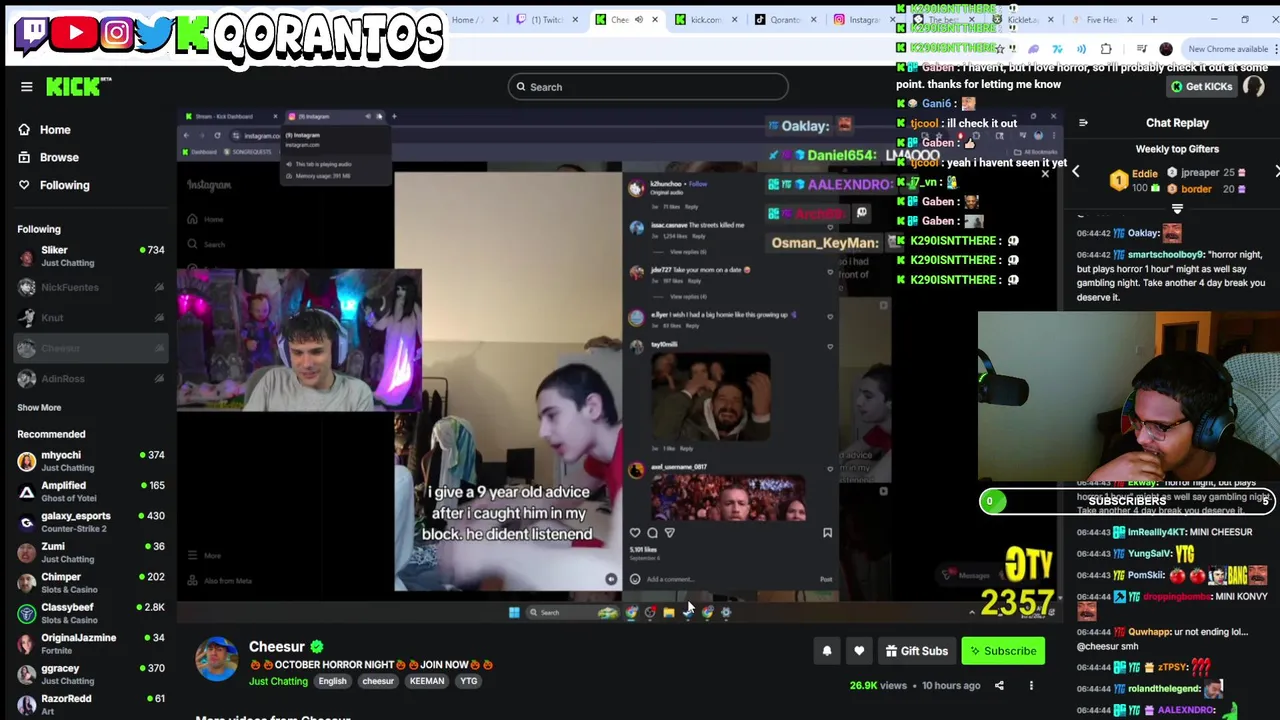This screenshot has height=720, width=1280.
Task: Click New Chrome available update button
Action: pyautogui.click(x=1227, y=49)
